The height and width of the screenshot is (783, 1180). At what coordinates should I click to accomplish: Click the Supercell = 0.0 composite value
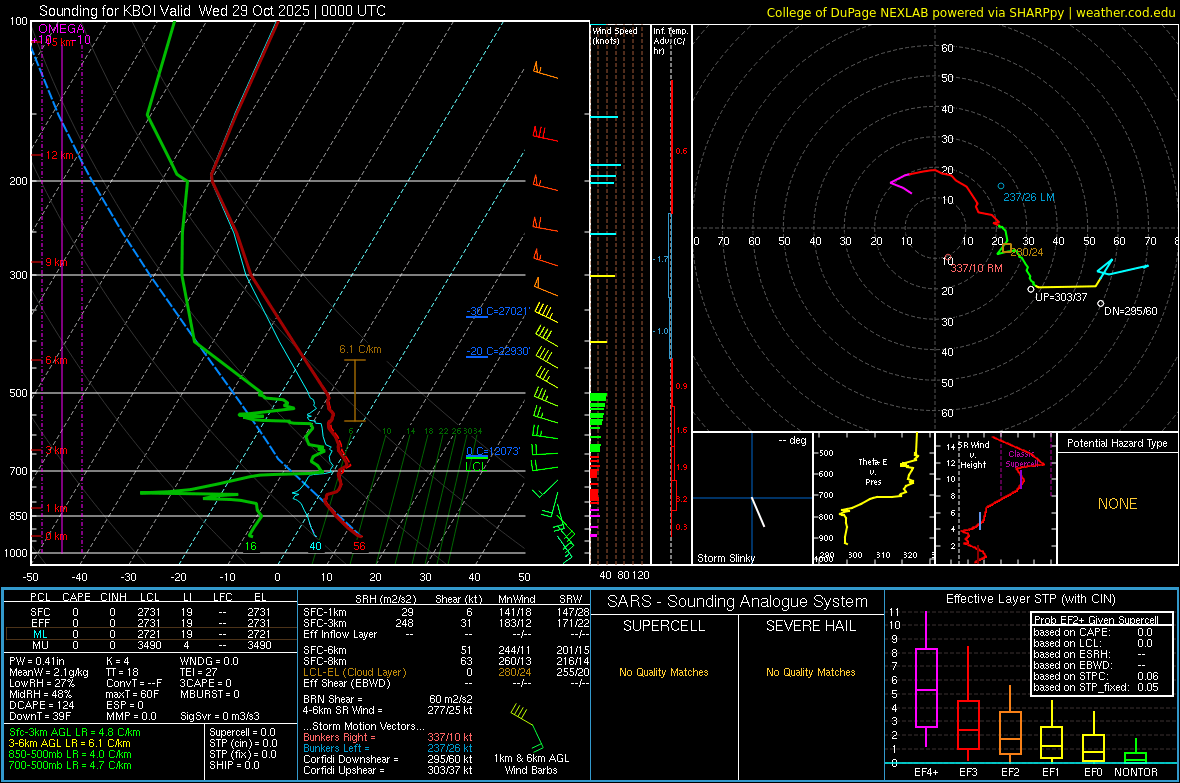(242, 732)
